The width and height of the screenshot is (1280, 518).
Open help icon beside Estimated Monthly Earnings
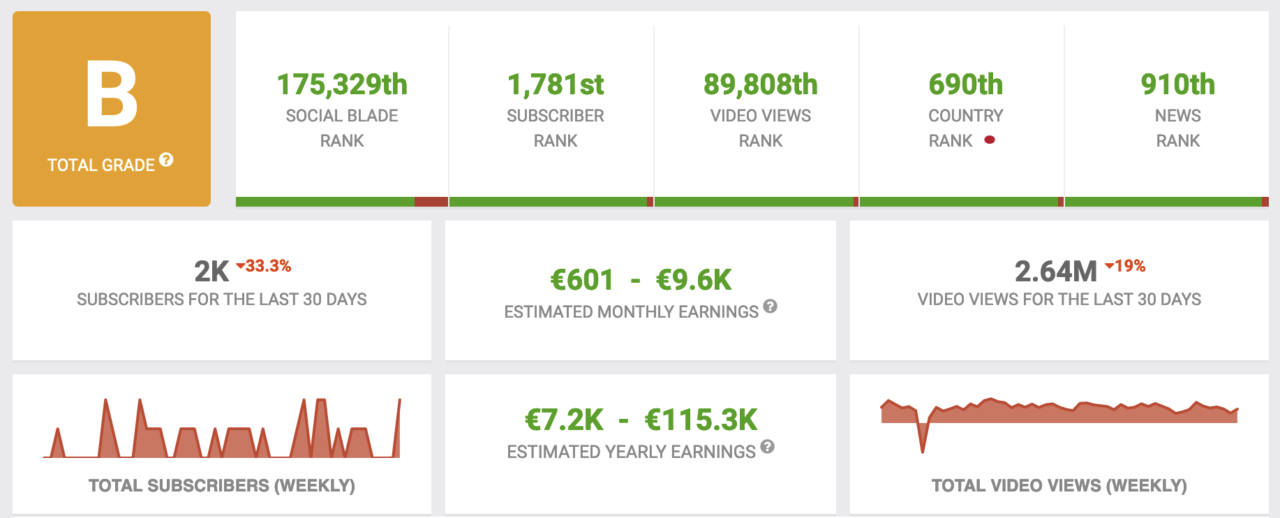pyautogui.click(x=770, y=307)
